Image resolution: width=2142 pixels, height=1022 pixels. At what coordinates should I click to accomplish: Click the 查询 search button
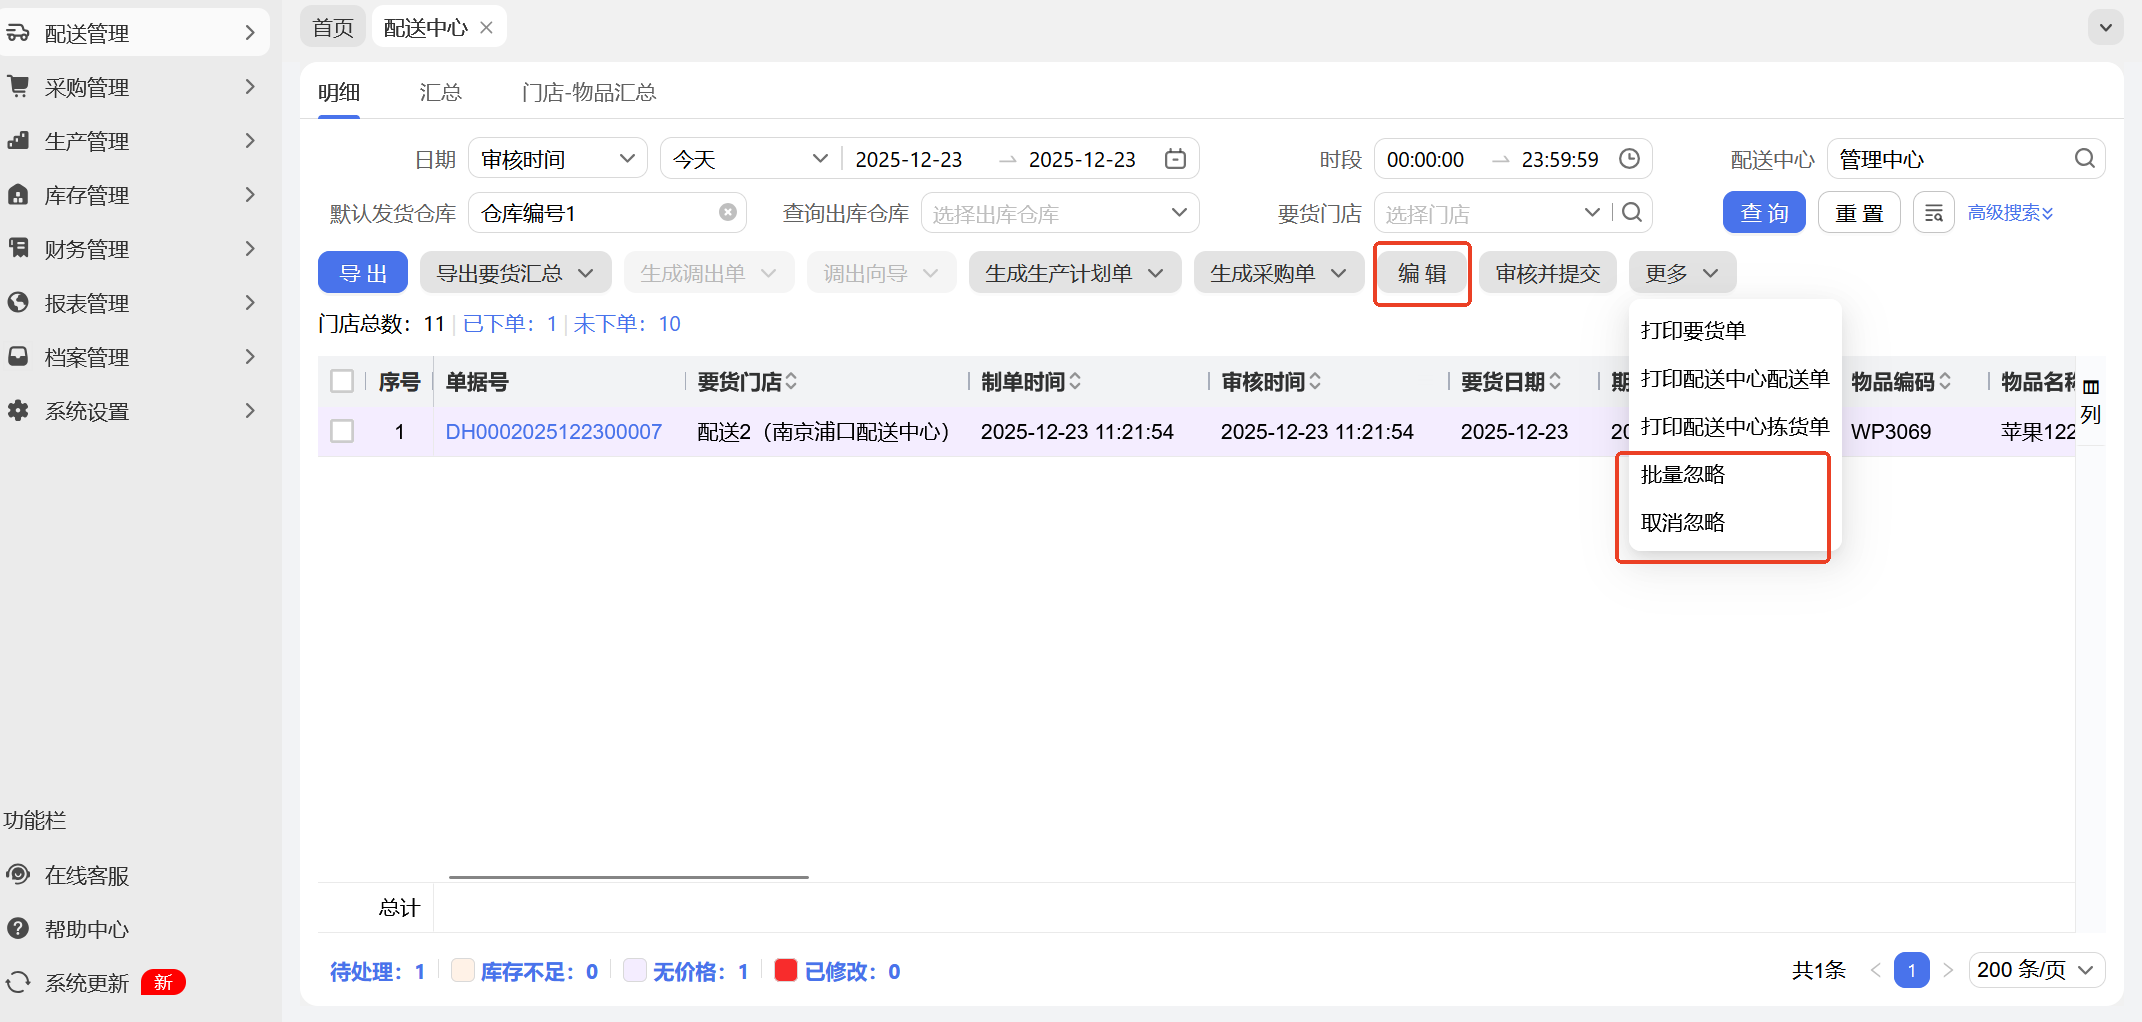click(1764, 213)
